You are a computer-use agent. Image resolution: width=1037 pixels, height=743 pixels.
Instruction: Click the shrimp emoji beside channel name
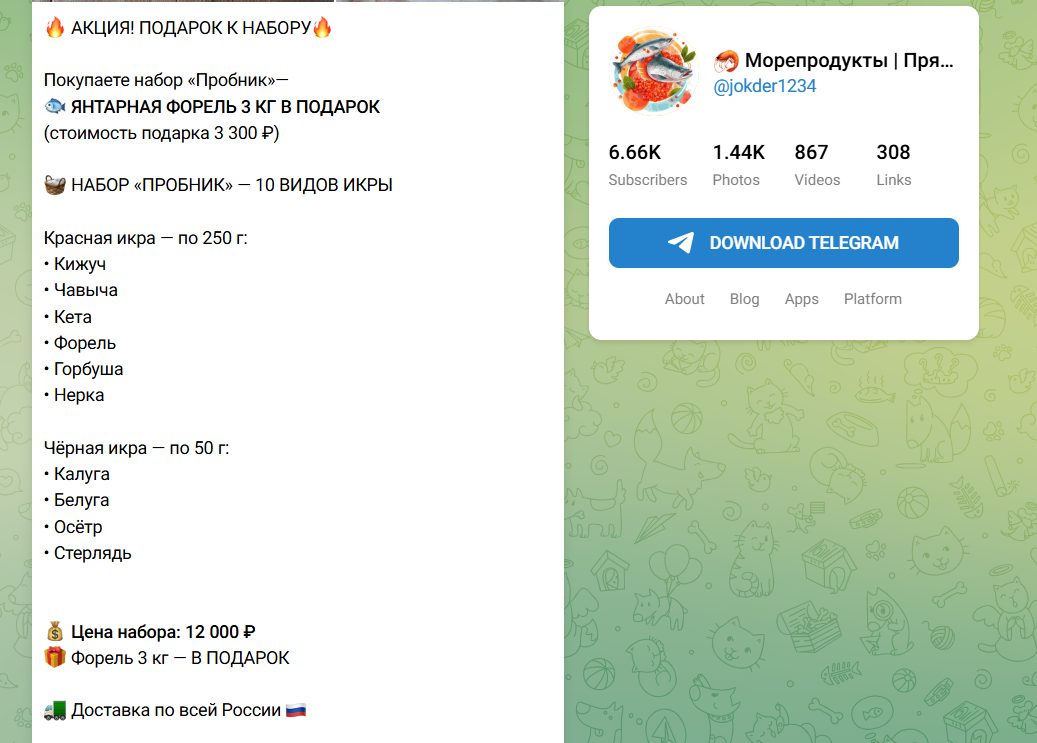tap(726, 62)
